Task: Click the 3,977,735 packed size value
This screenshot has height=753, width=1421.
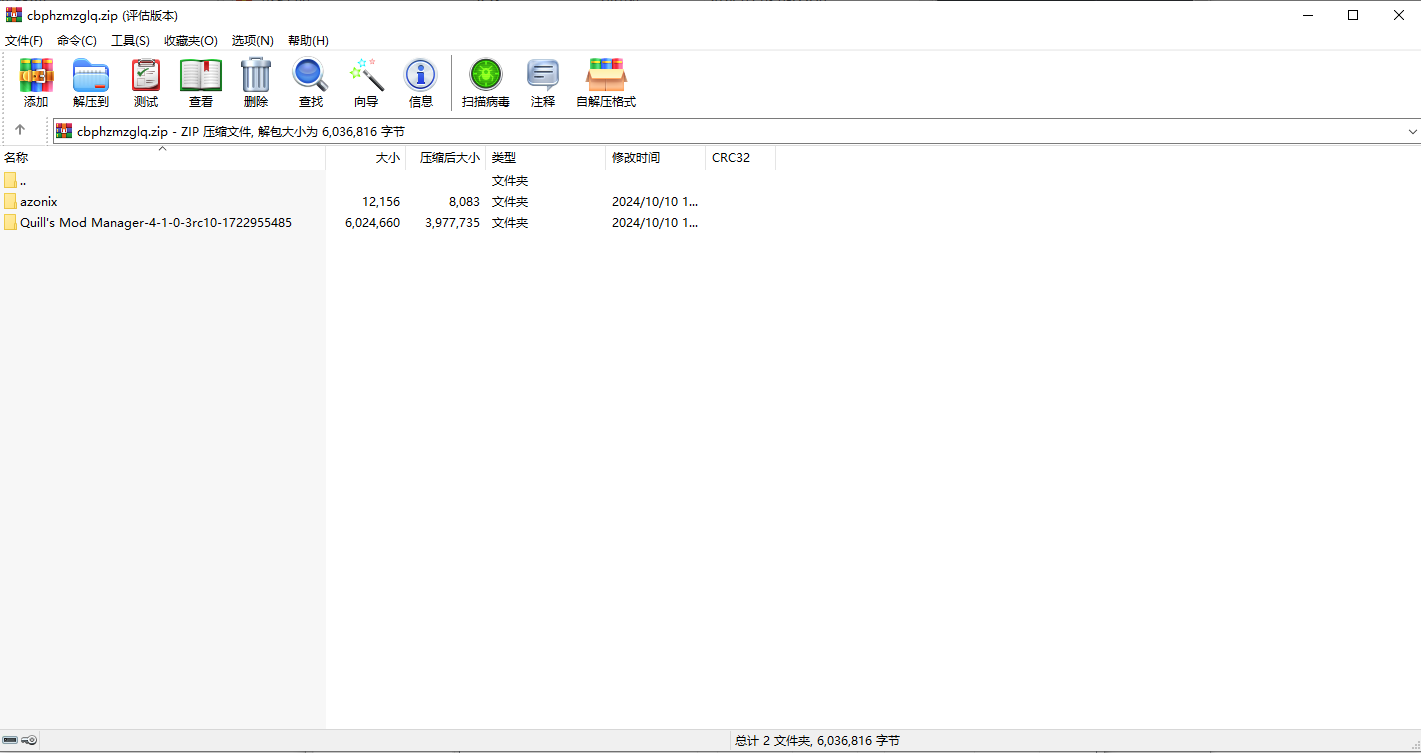Action: click(x=452, y=223)
